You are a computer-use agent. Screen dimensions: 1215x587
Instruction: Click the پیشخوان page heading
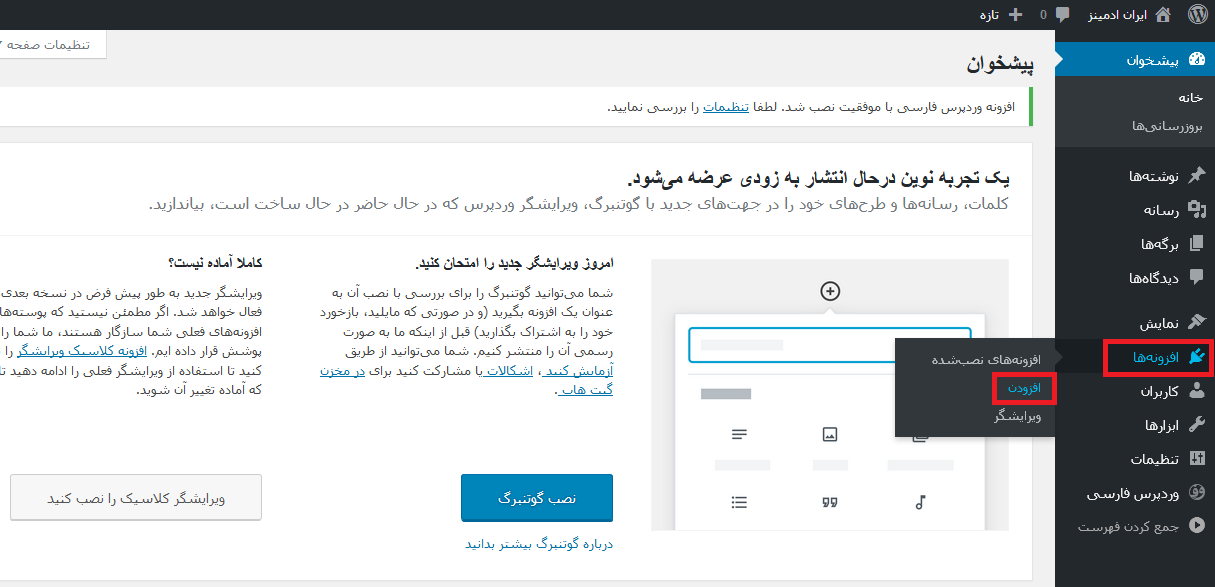[x=1000, y=65]
